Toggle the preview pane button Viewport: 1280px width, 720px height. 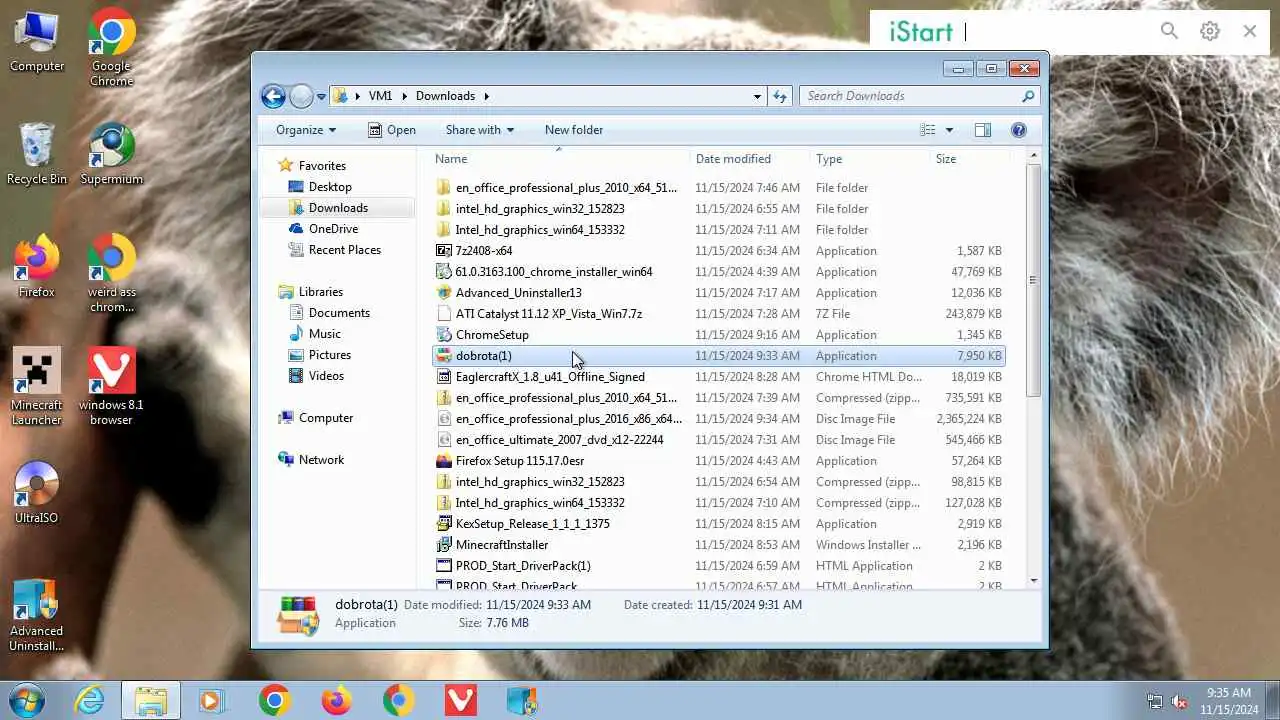[982, 130]
